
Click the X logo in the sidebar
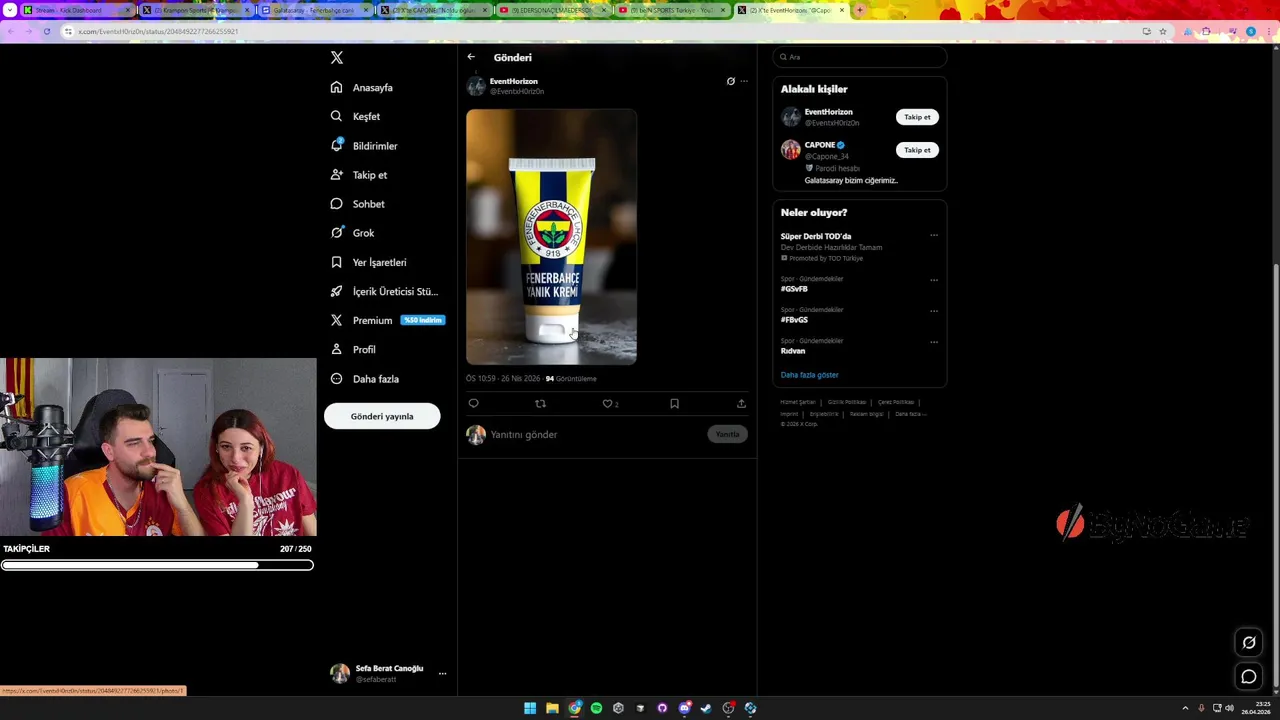[x=337, y=58]
